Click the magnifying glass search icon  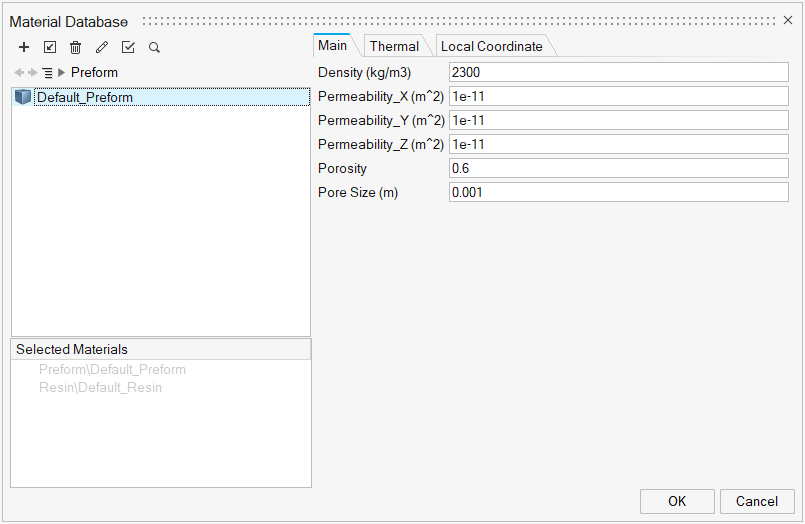click(x=154, y=47)
